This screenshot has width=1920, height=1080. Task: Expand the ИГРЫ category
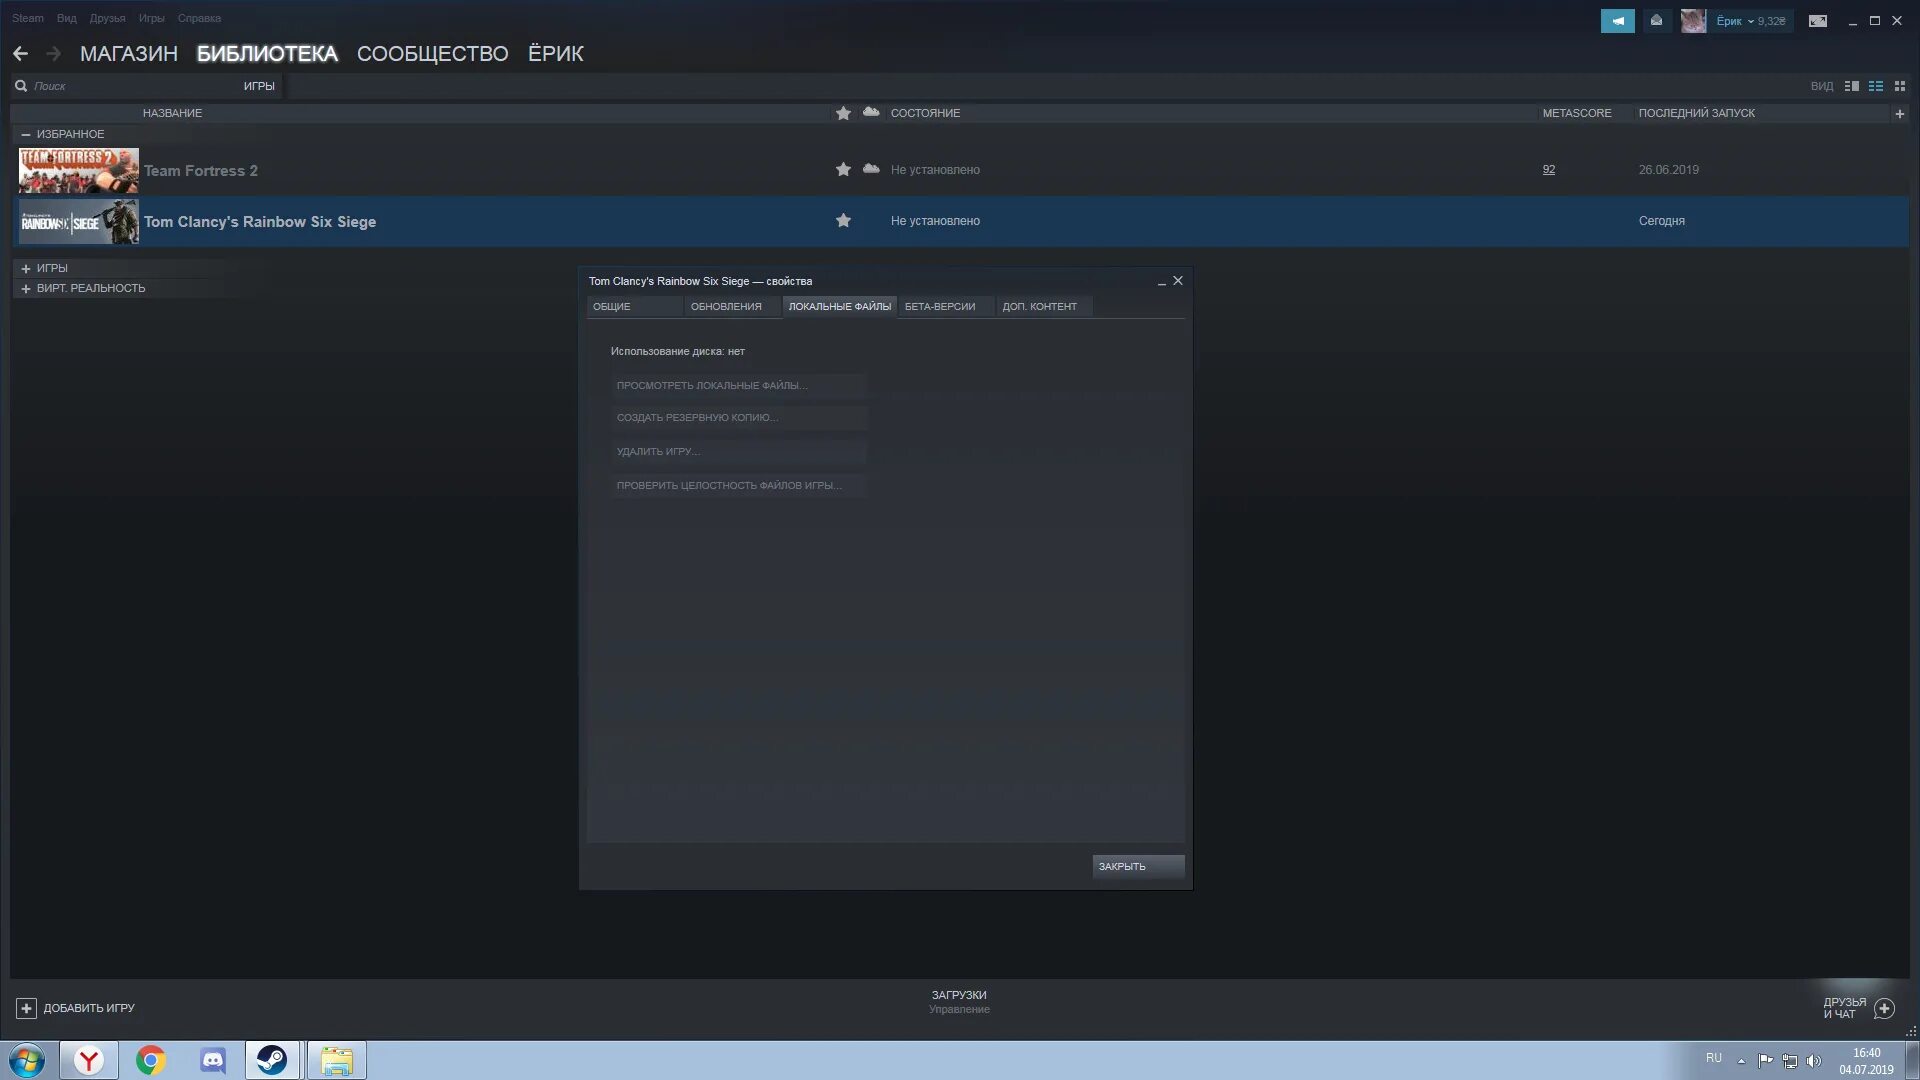tap(26, 268)
